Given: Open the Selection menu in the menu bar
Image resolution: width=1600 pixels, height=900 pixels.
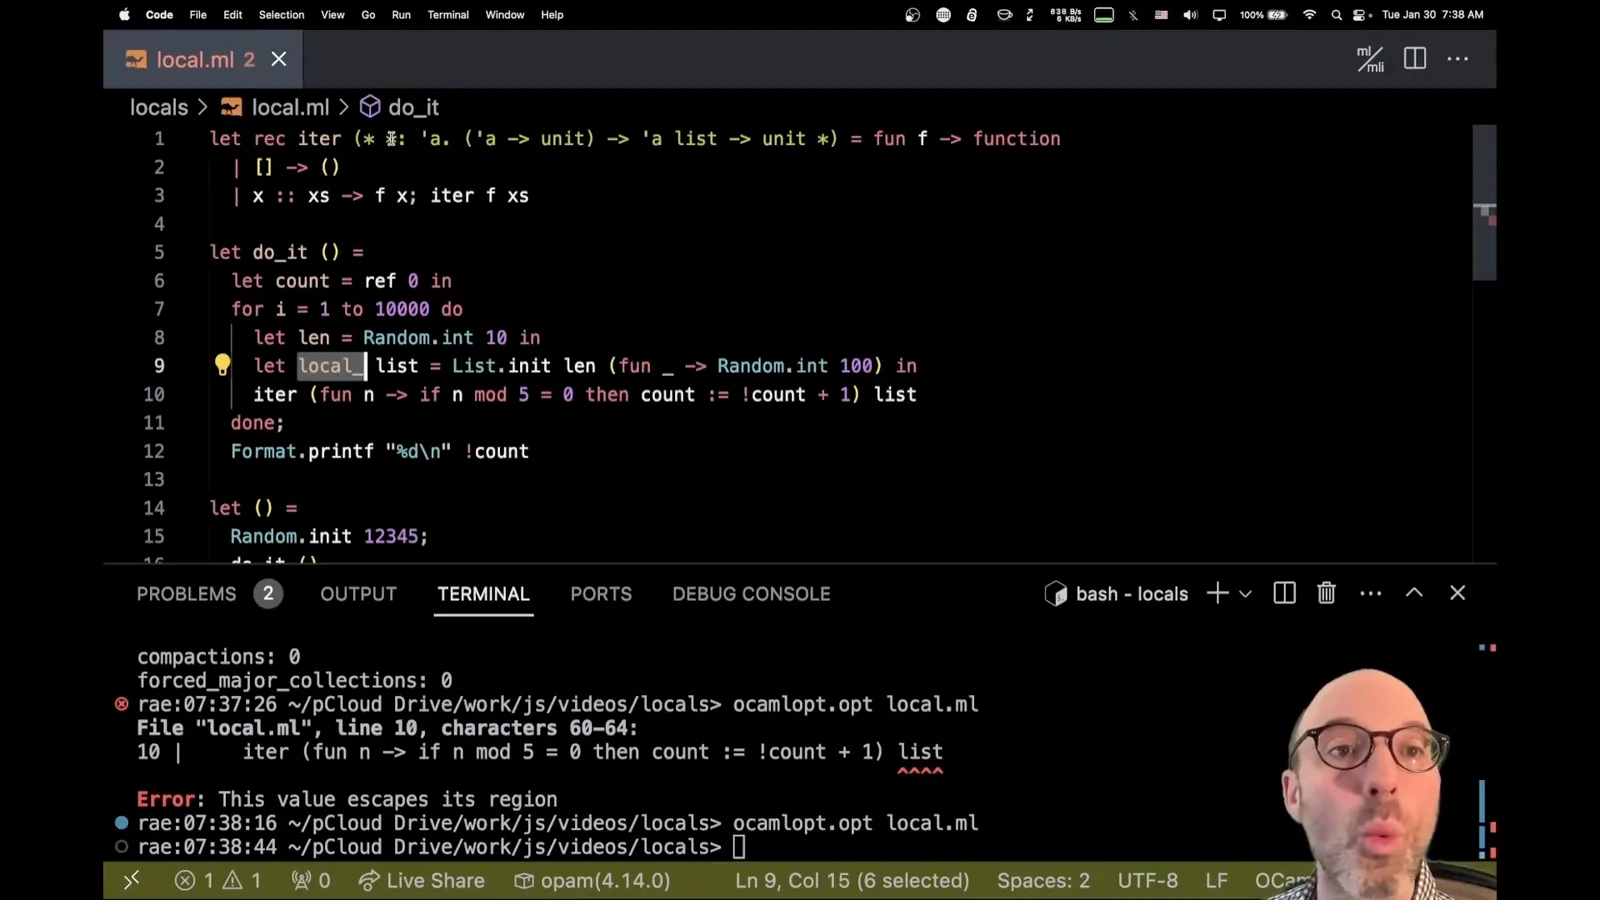Looking at the screenshot, I should click(281, 15).
